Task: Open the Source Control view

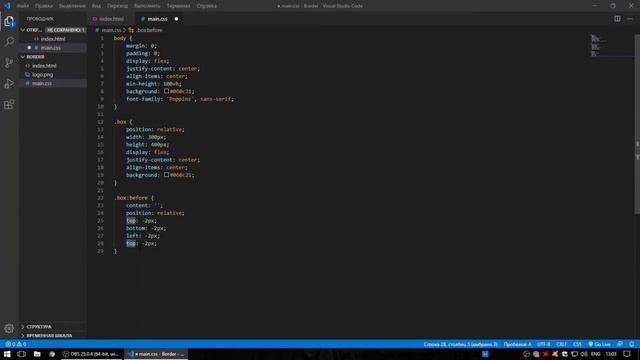Action: (x=9, y=62)
